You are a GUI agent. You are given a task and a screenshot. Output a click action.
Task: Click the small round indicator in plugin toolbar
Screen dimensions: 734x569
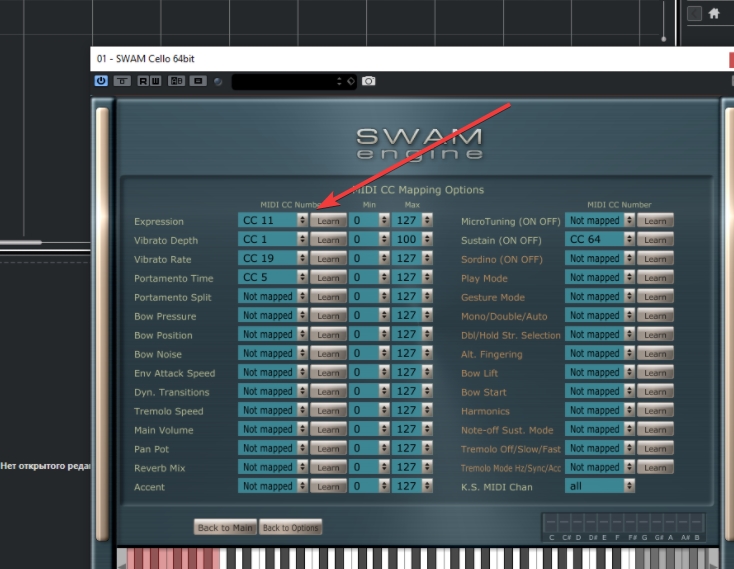(x=218, y=81)
